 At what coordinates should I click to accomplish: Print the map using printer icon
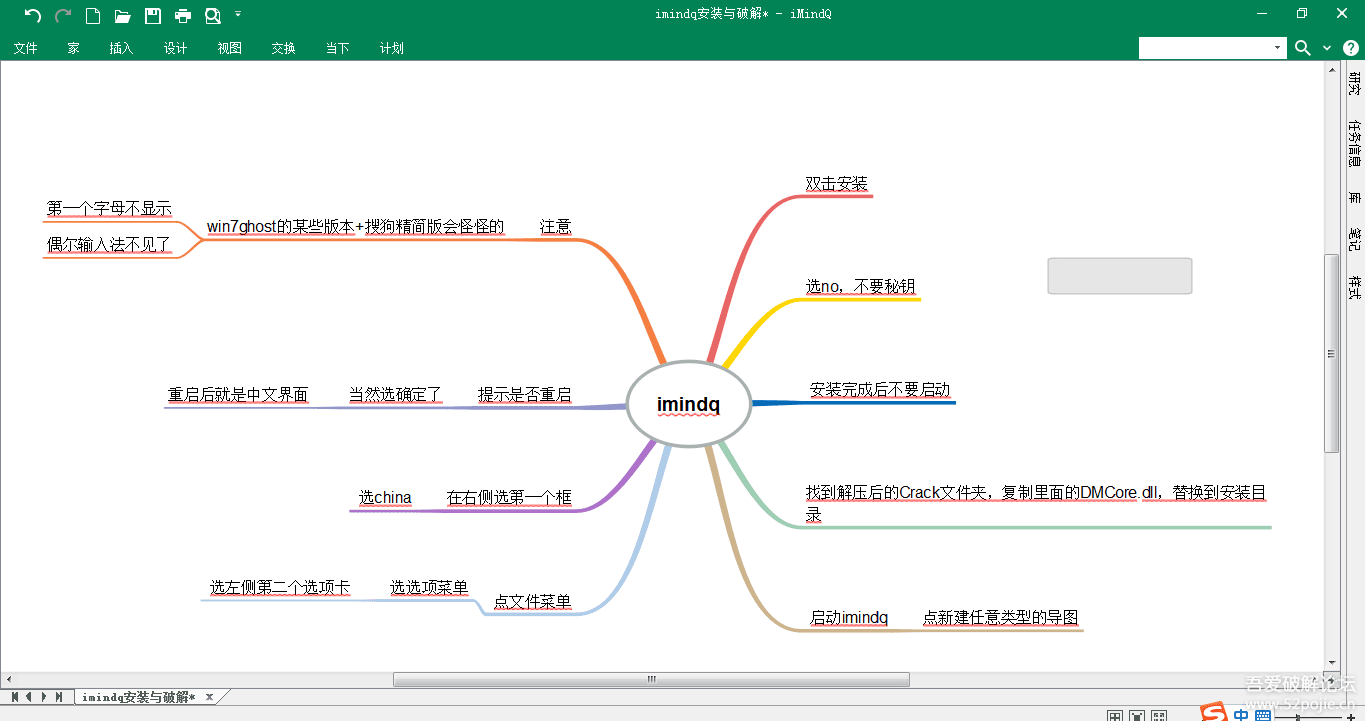coord(183,15)
